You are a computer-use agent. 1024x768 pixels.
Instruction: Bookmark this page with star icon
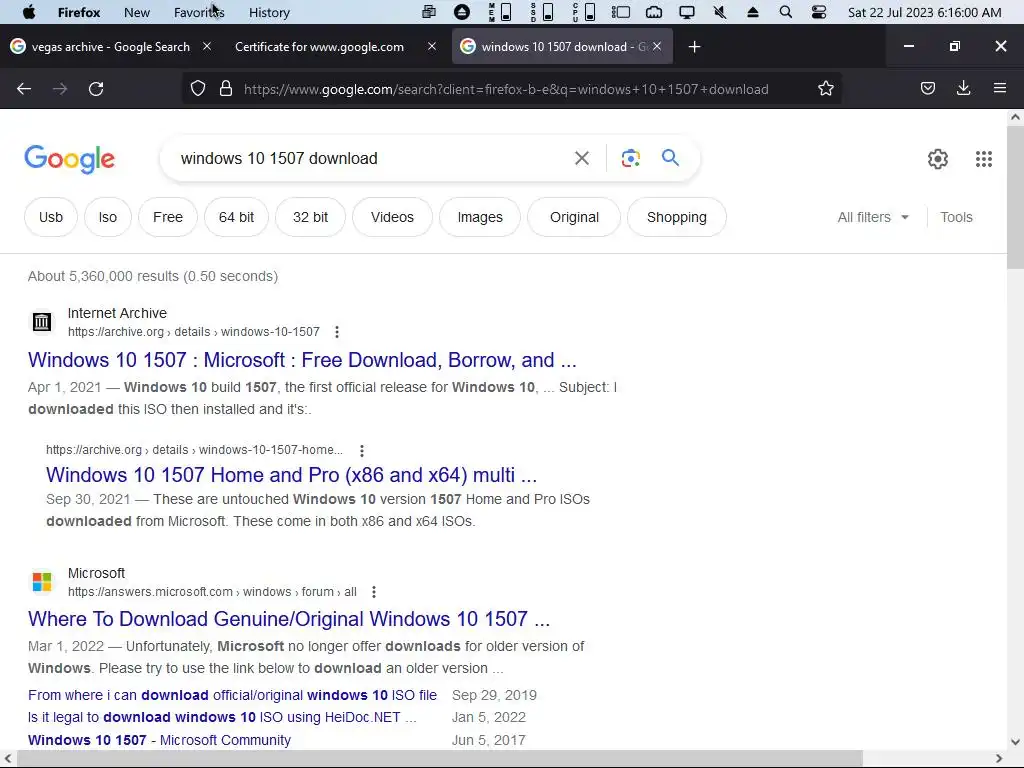(x=825, y=89)
